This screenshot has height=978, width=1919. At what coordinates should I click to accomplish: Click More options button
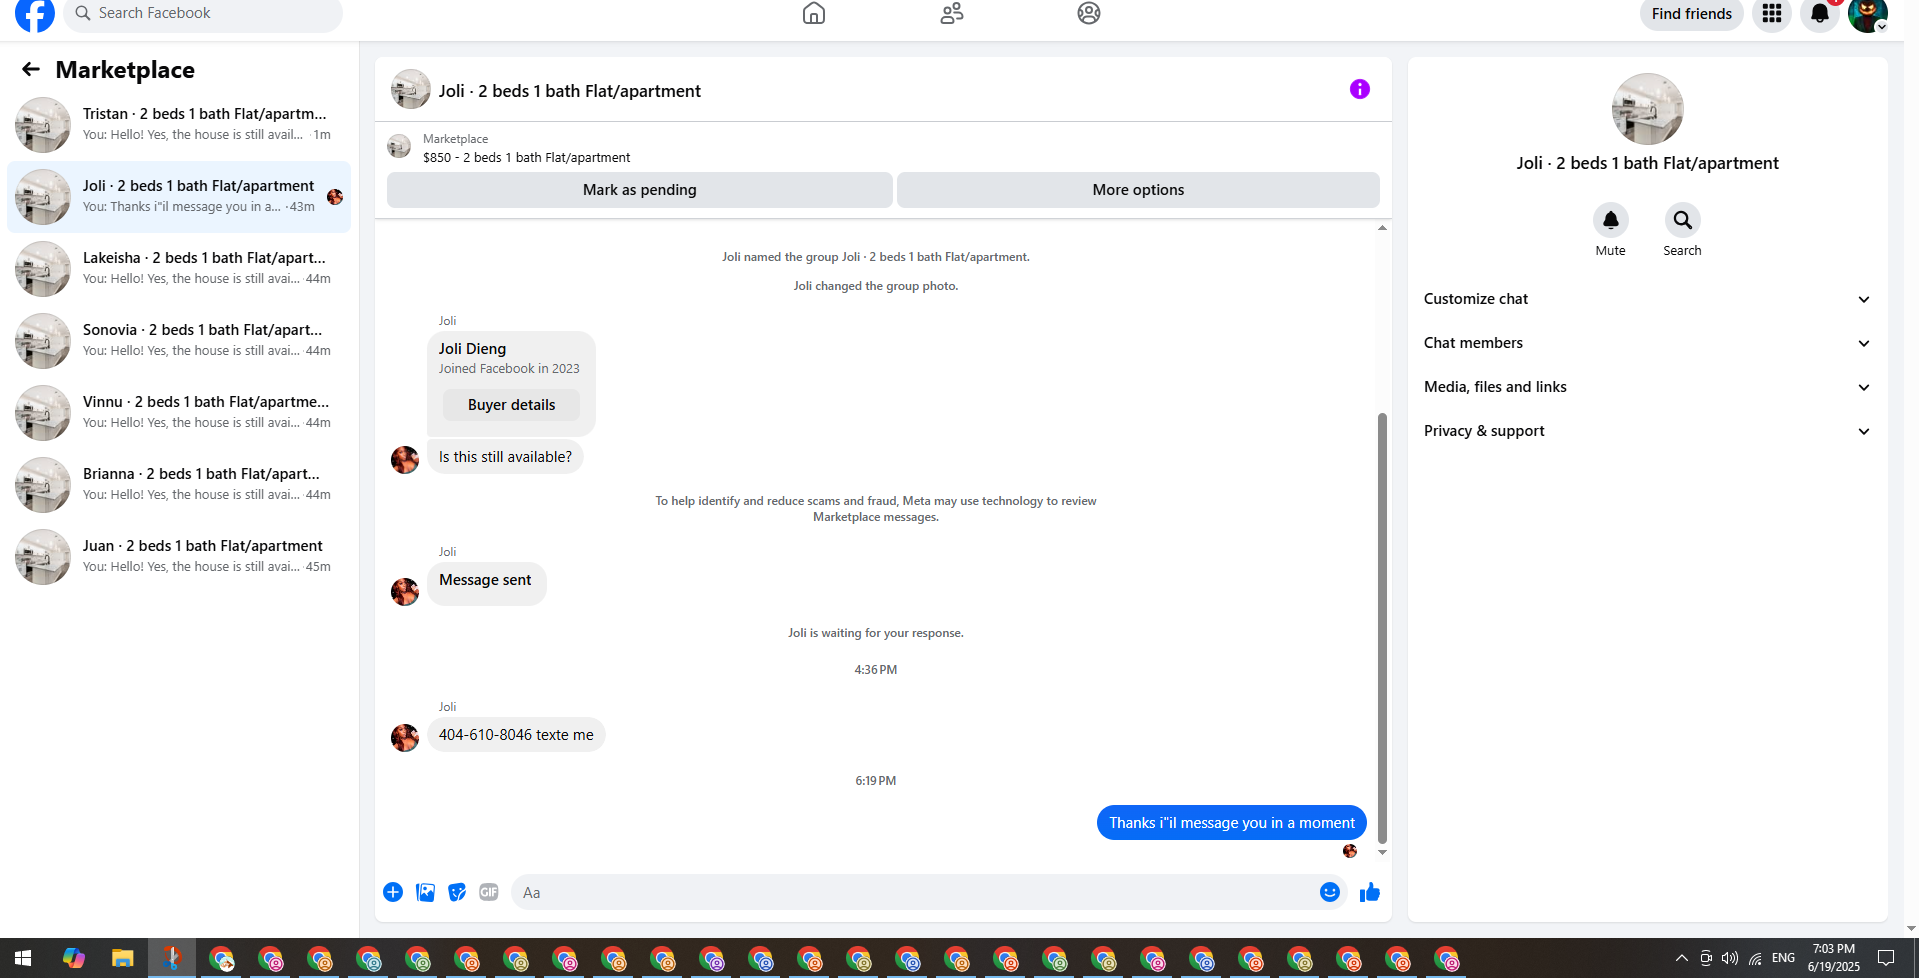(x=1138, y=190)
